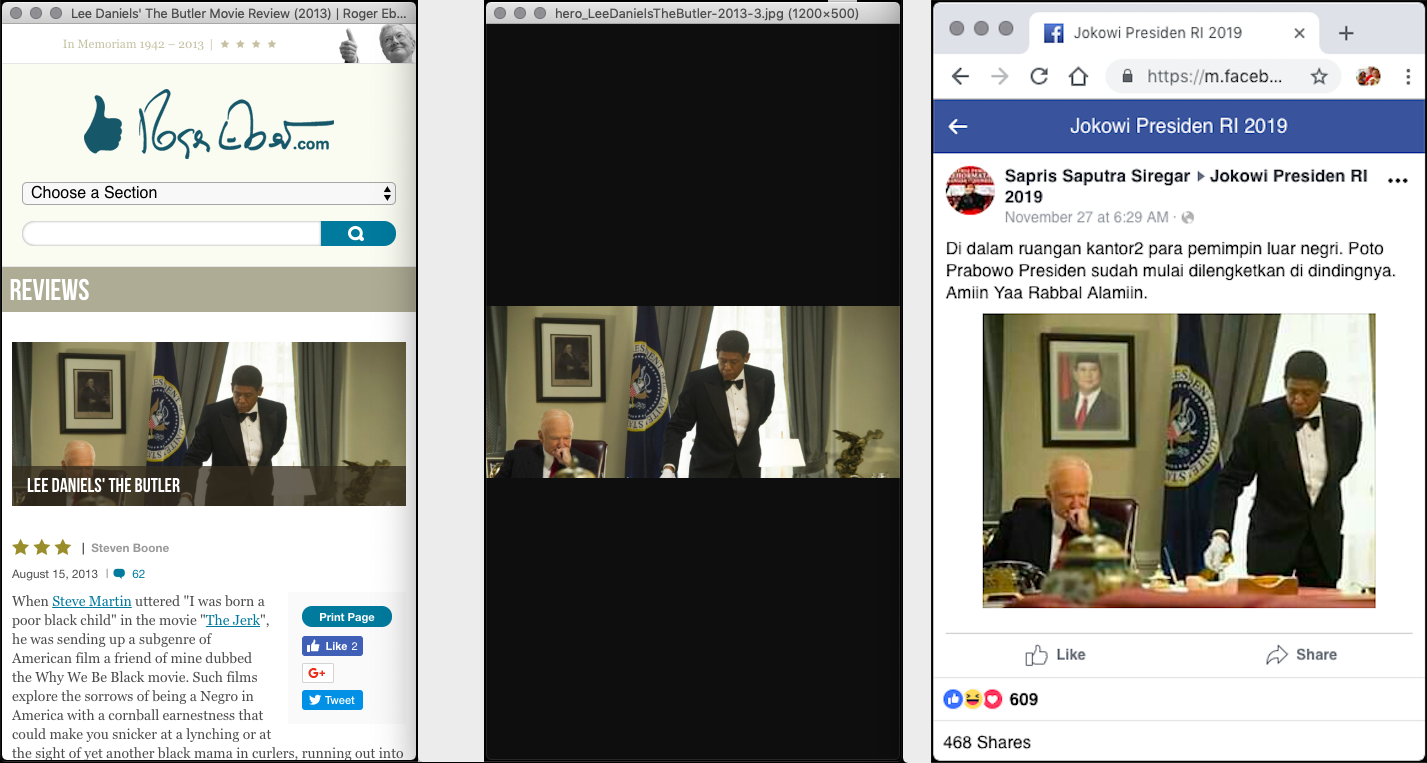Click the Google Plus share icon
The width and height of the screenshot is (1427, 763).
[317, 673]
